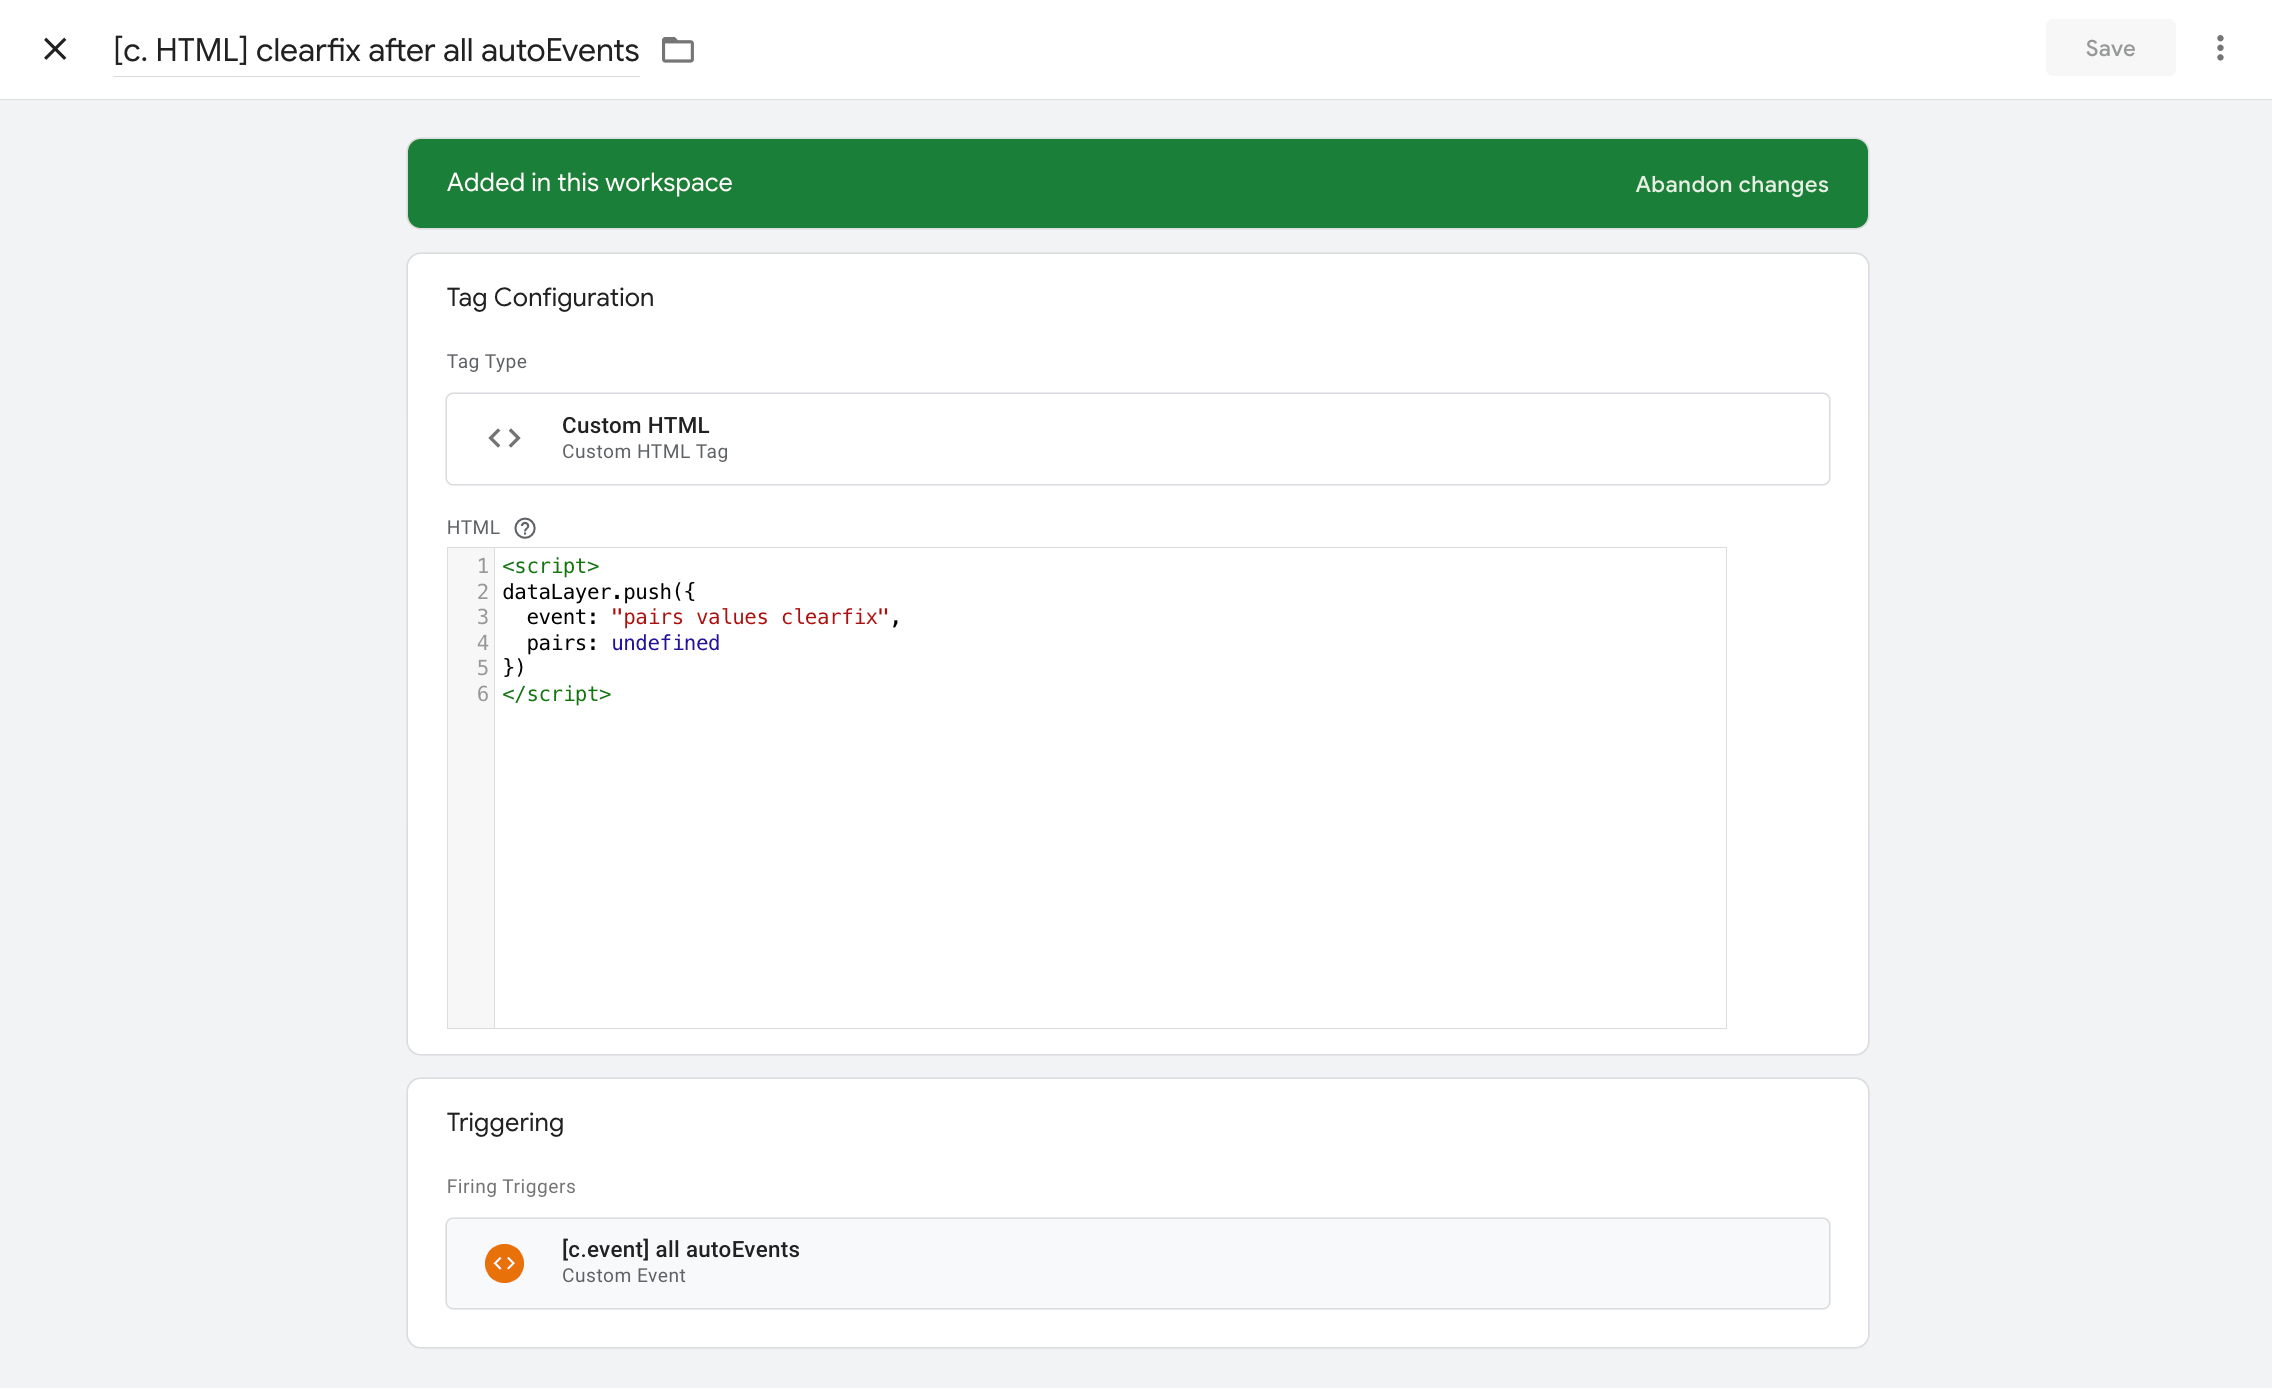Click Abandon changes in green banner

1731,184
